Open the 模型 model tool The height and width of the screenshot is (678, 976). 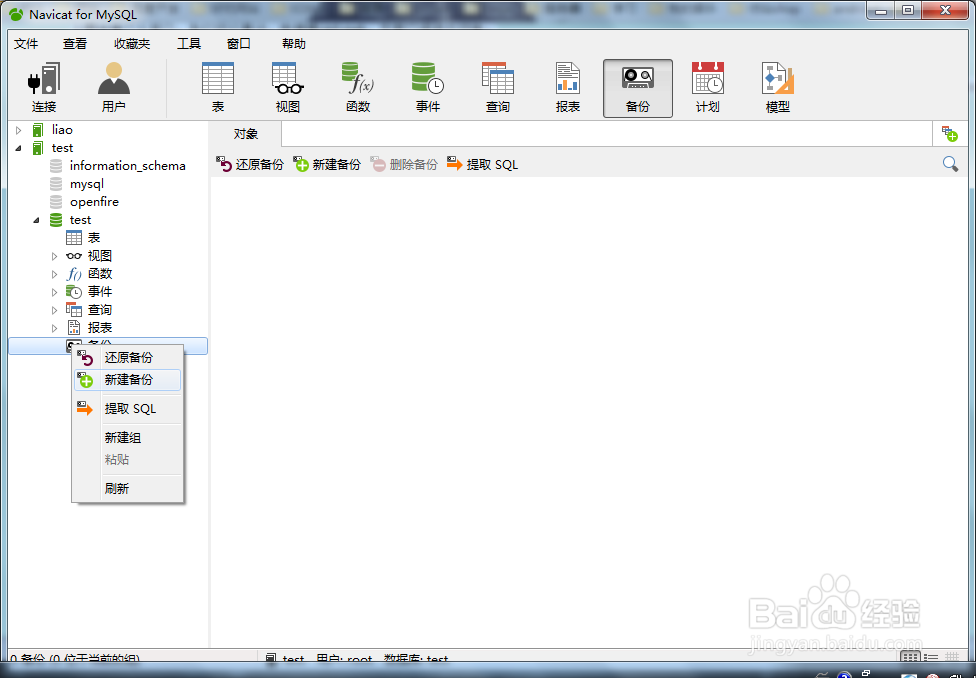point(777,88)
